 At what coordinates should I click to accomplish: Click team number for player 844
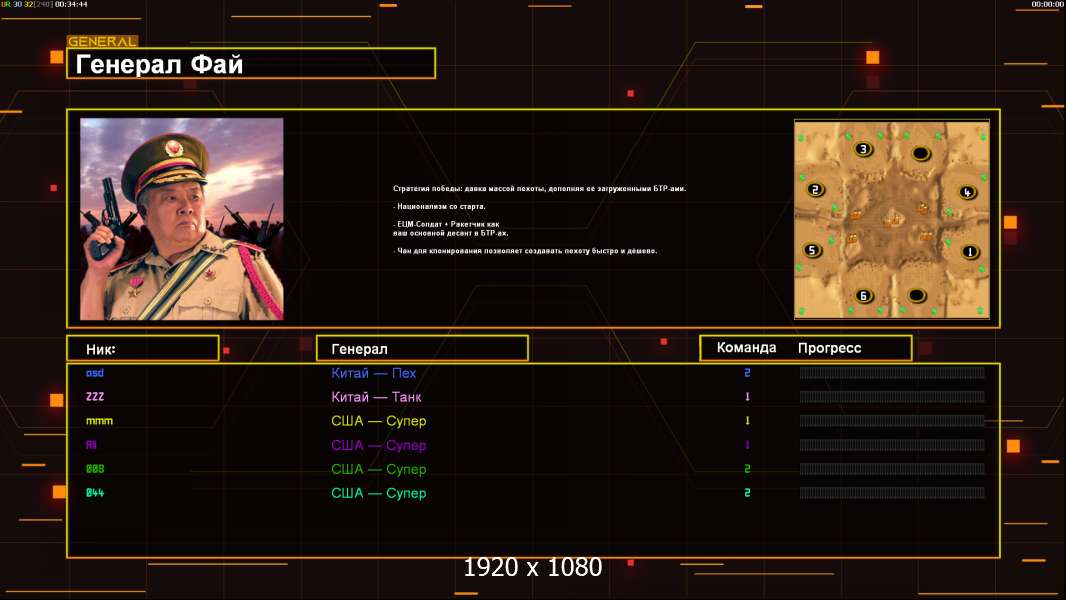pyautogui.click(x=747, y=493)
